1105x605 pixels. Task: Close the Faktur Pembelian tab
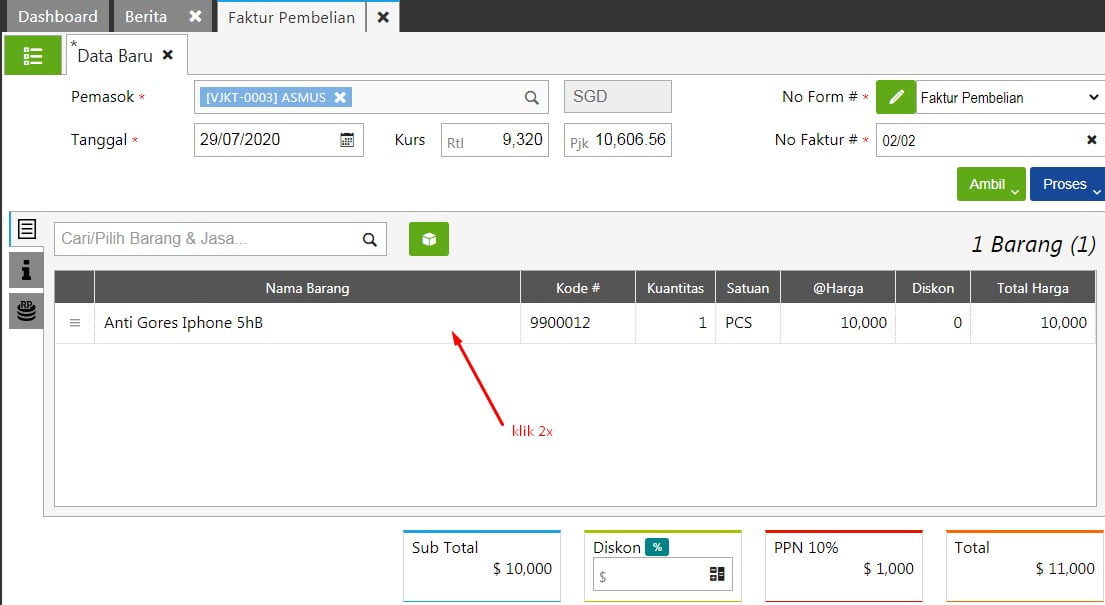(x=383, y=17)
